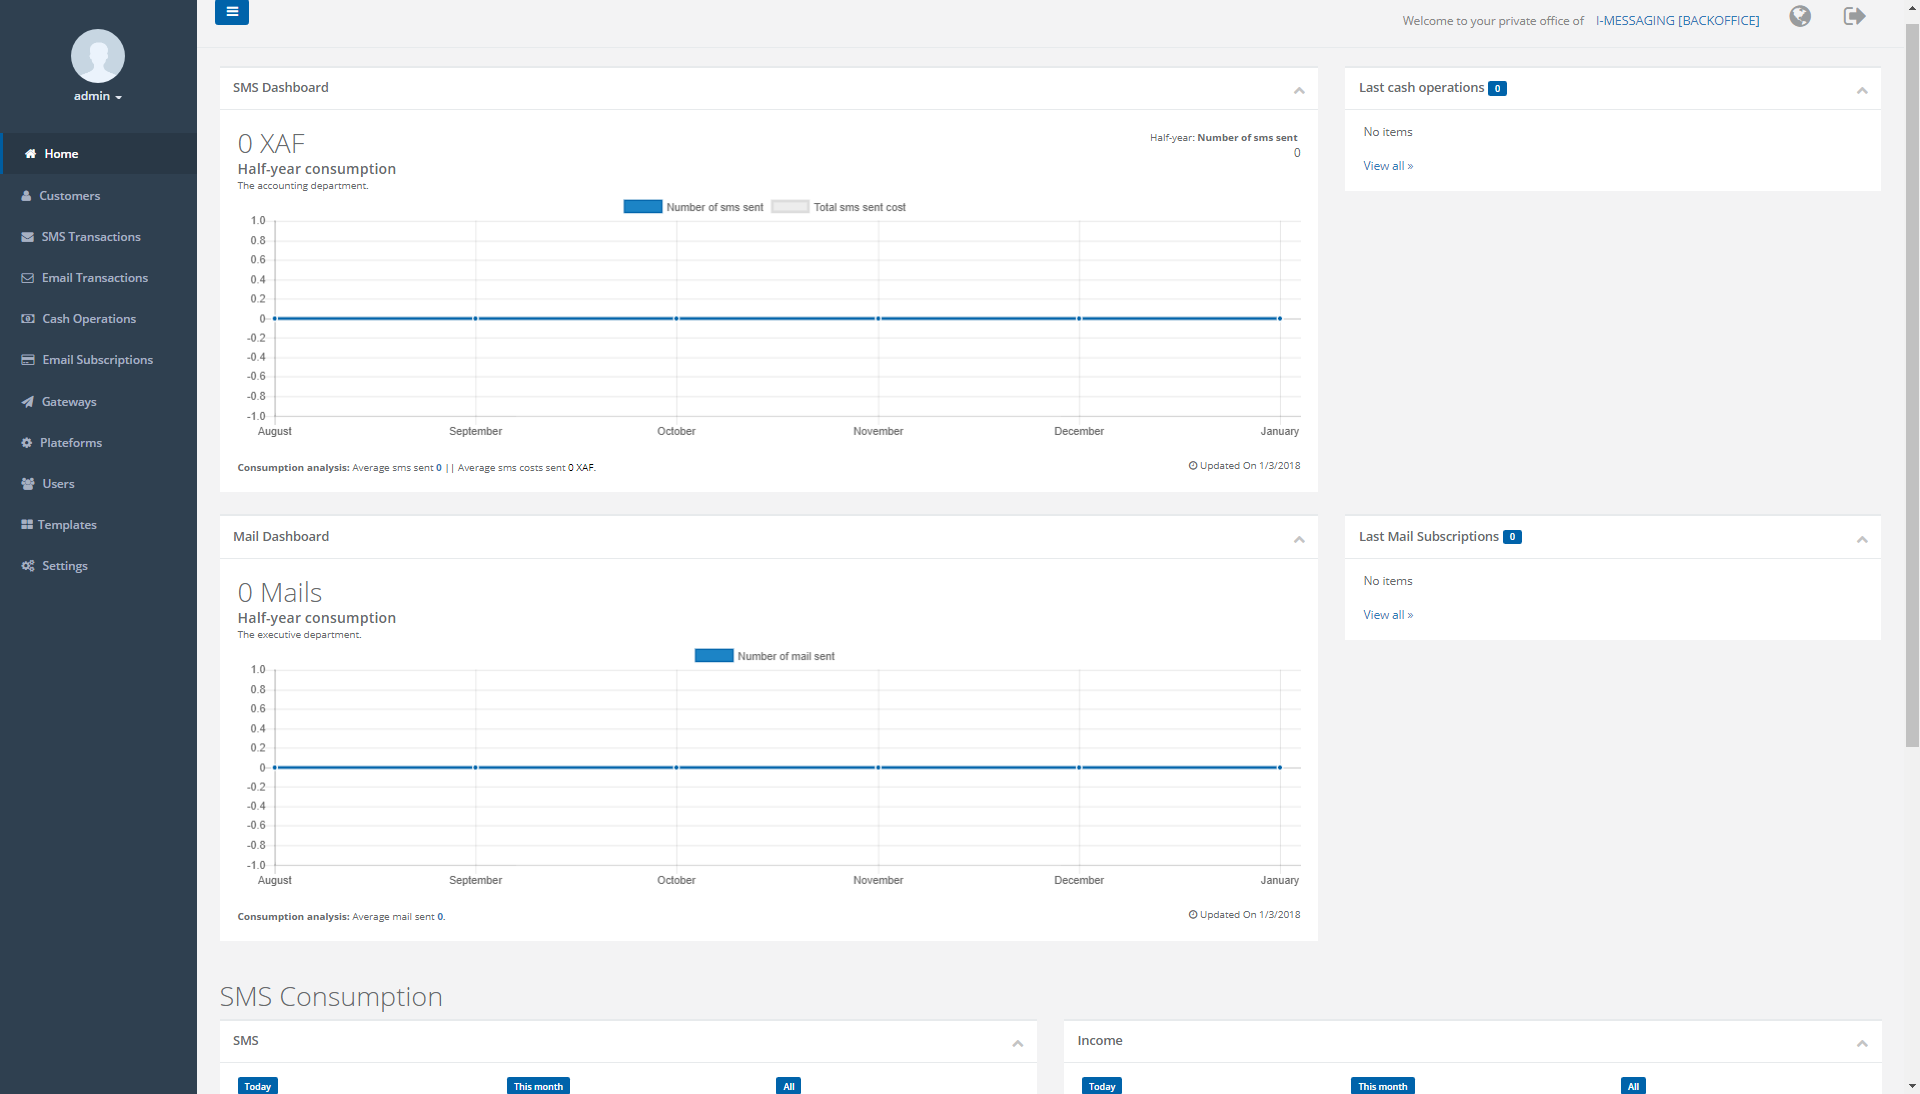
Task: Open Users from the sidebar
Action: tap(58, 484)
